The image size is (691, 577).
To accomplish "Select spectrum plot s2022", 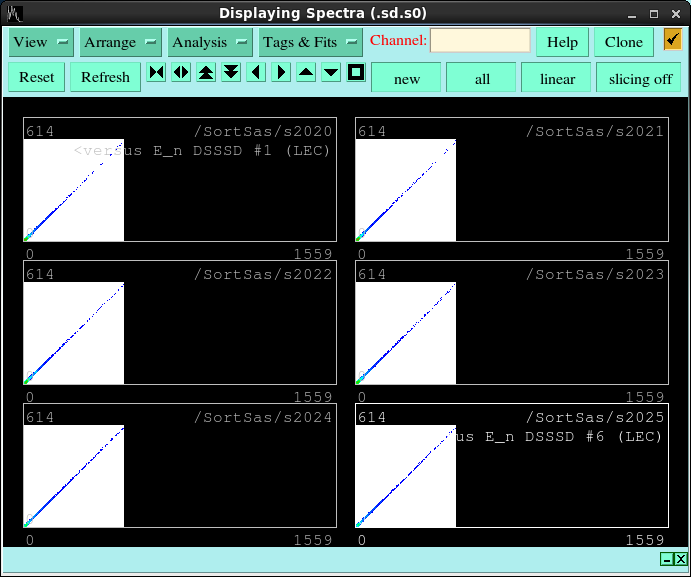I will tap(180, 323).
